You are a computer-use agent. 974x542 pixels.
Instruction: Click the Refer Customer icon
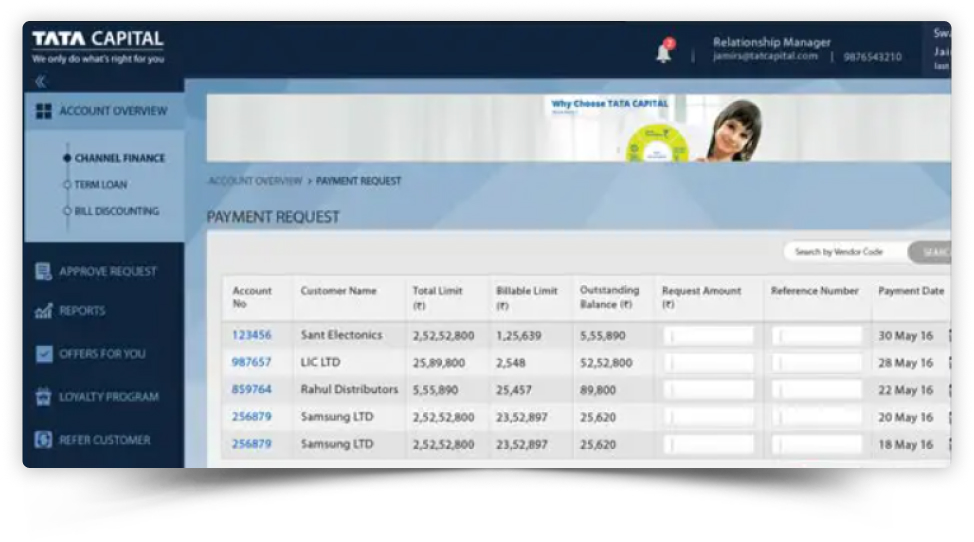click(43, 440)
